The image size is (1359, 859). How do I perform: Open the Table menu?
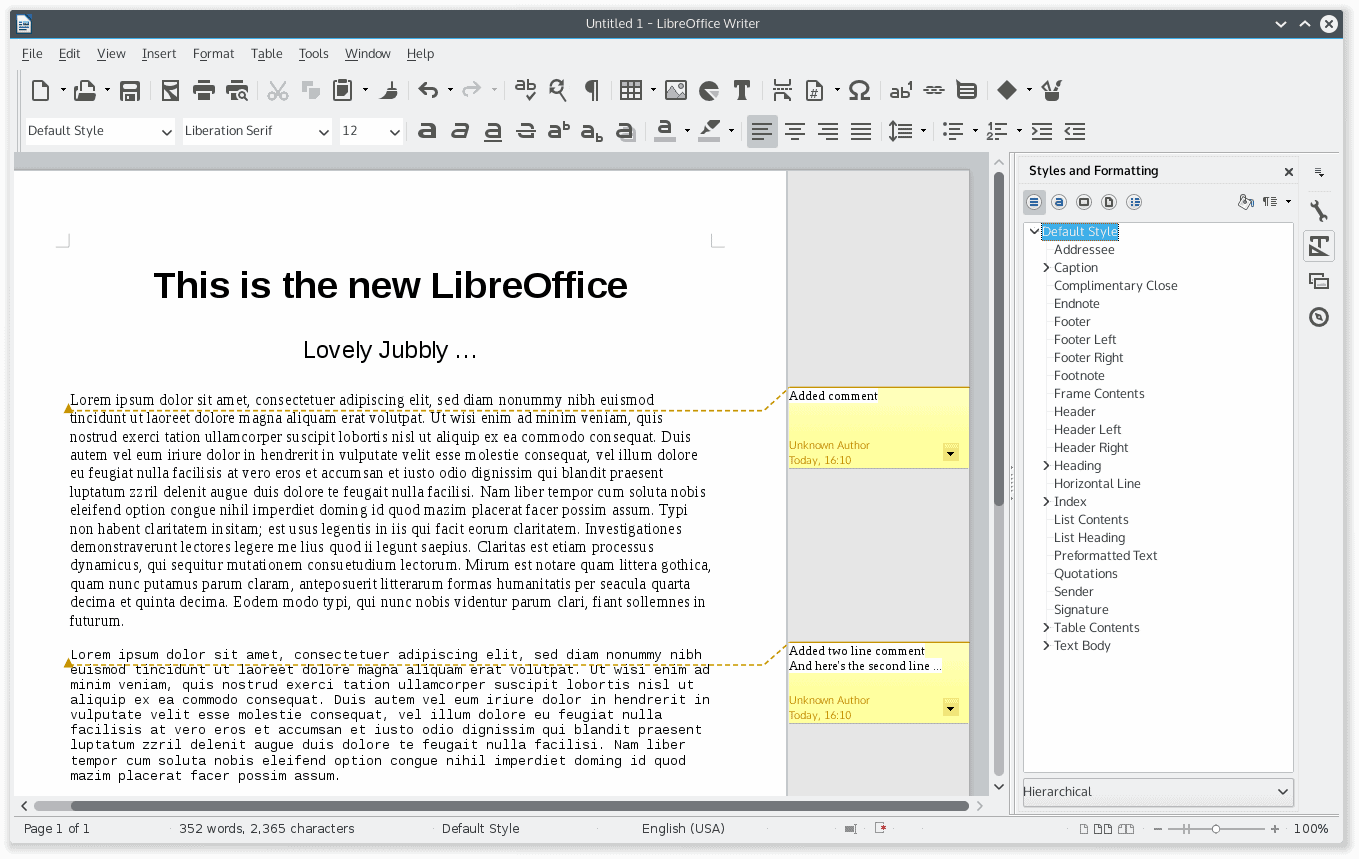(267, 54)
